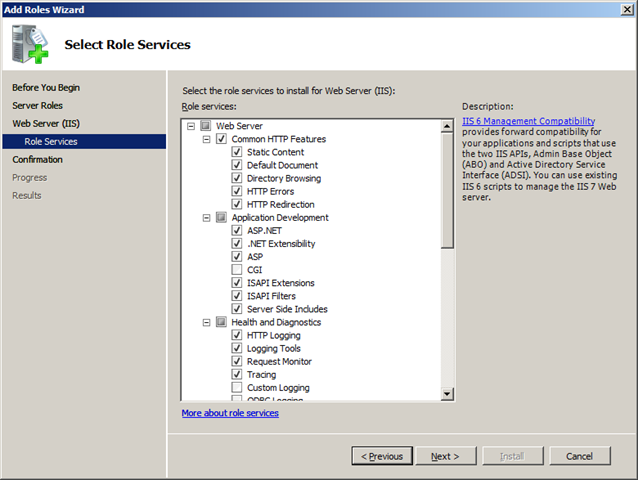Image resolution: width=638 pixels, height=480 pixels.
Task: Uncheck the ASP checkbox
Action: [237, 256]
